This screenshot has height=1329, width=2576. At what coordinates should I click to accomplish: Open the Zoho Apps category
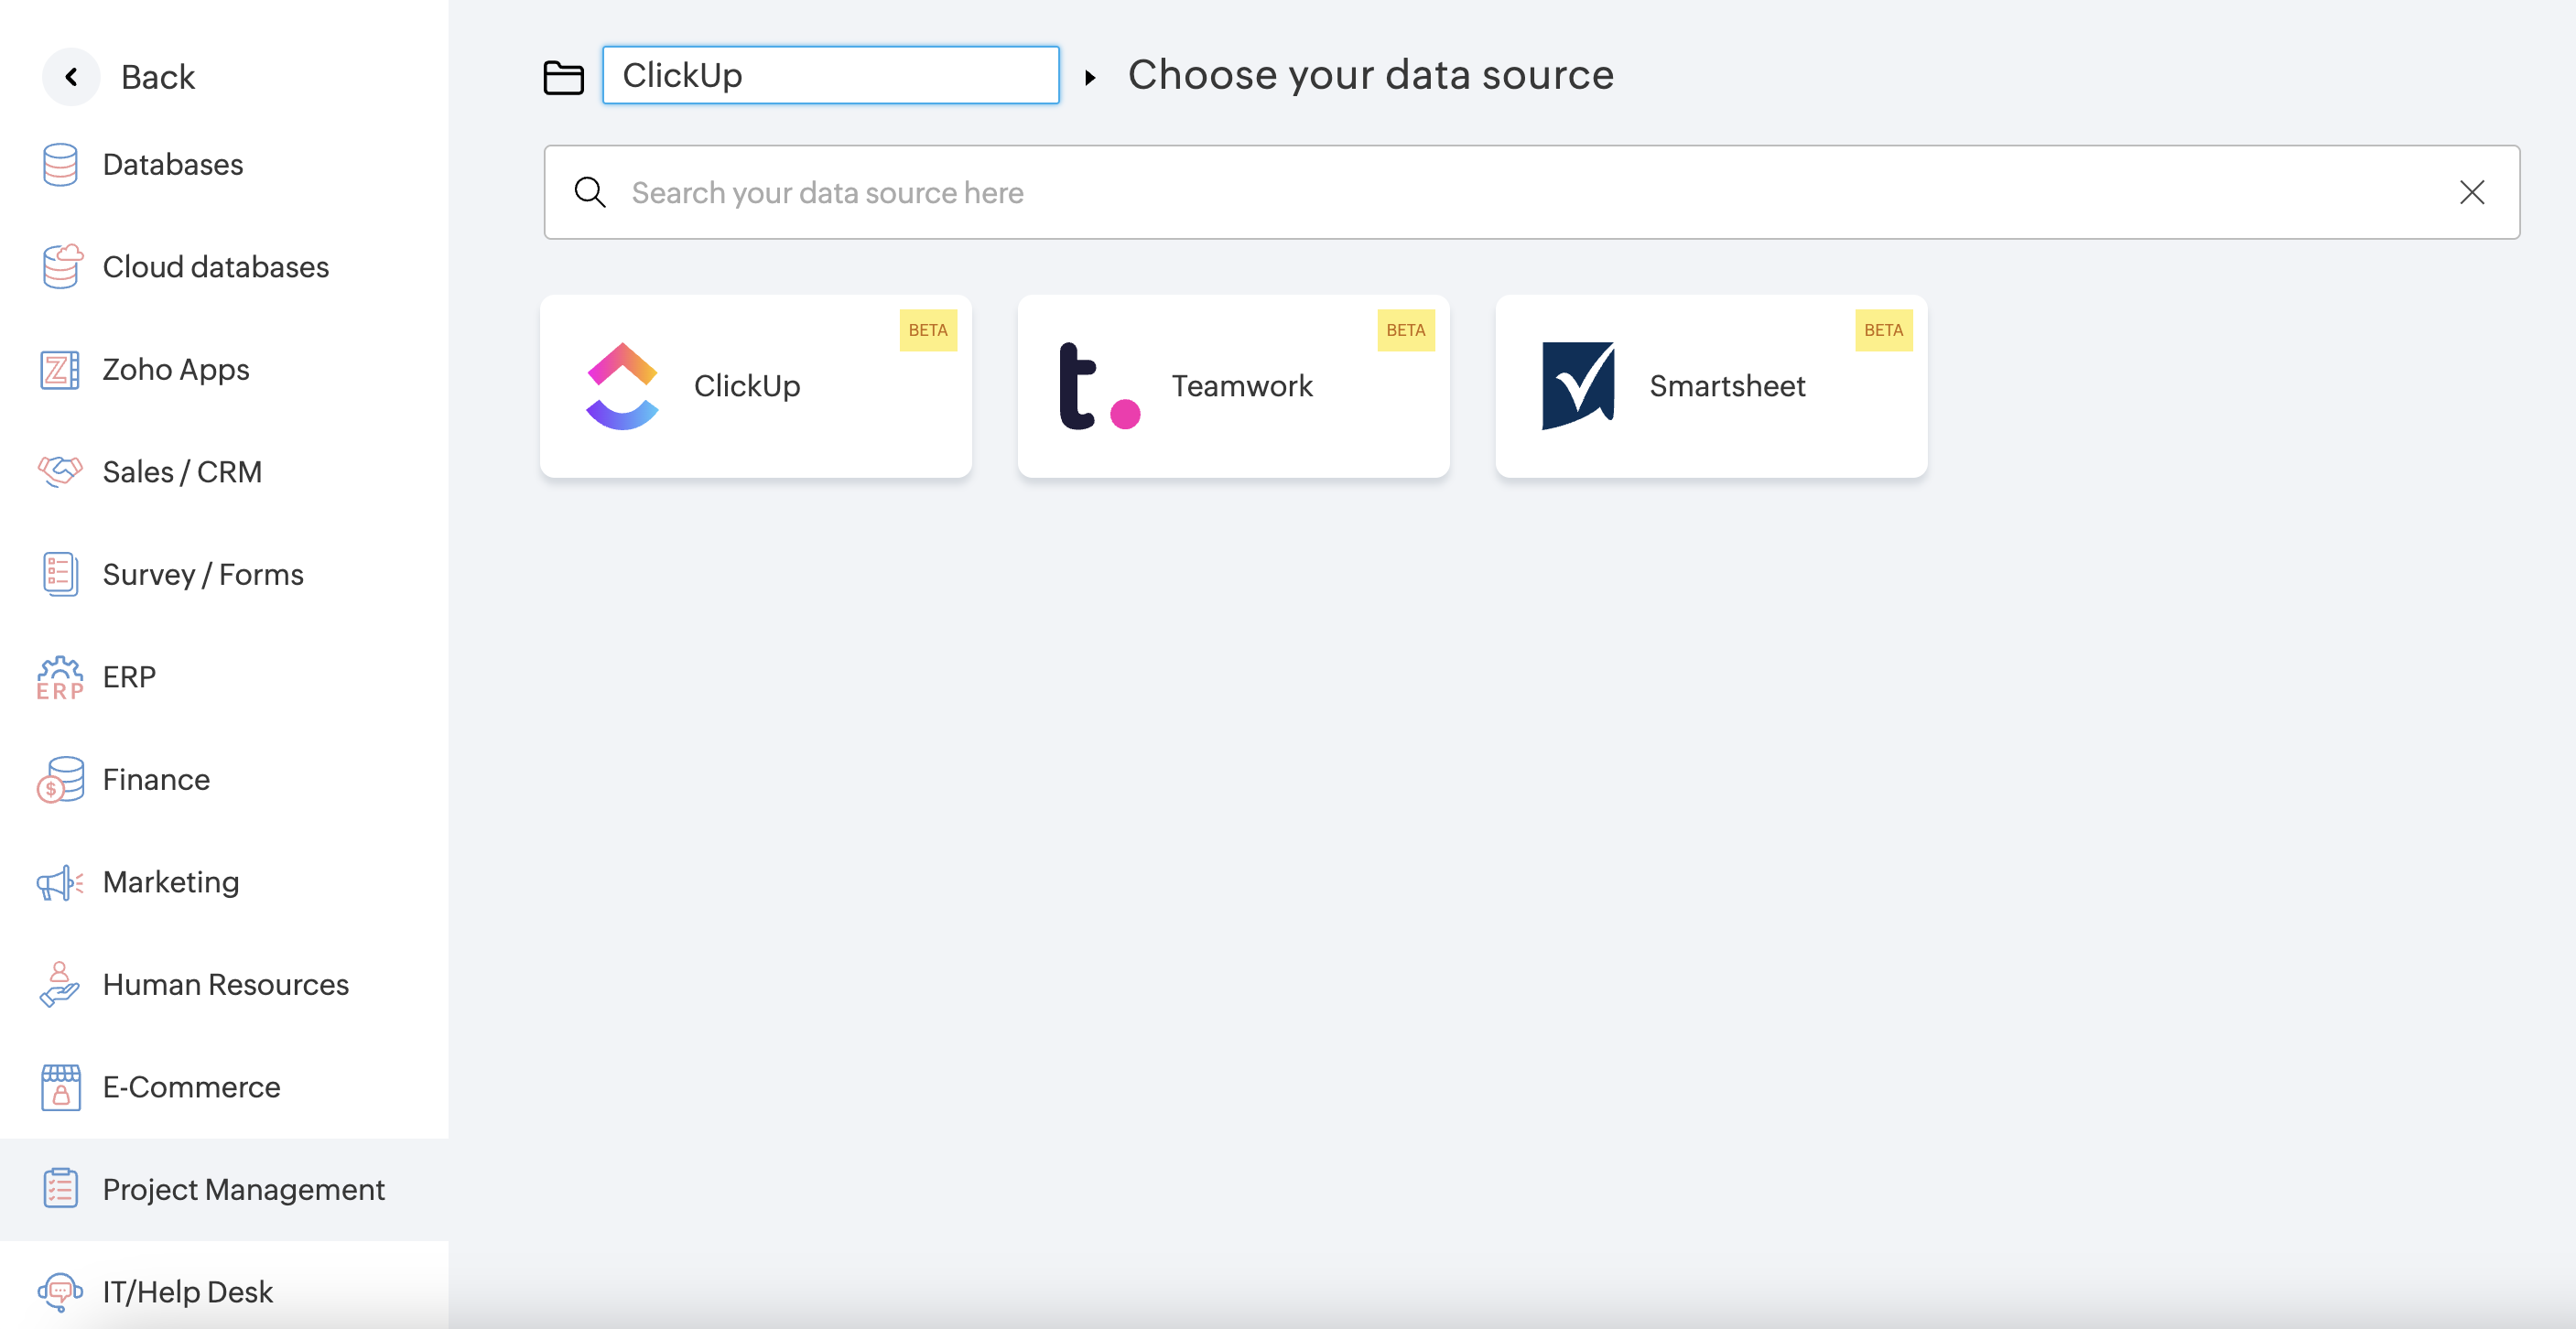(x=176, y=369)
